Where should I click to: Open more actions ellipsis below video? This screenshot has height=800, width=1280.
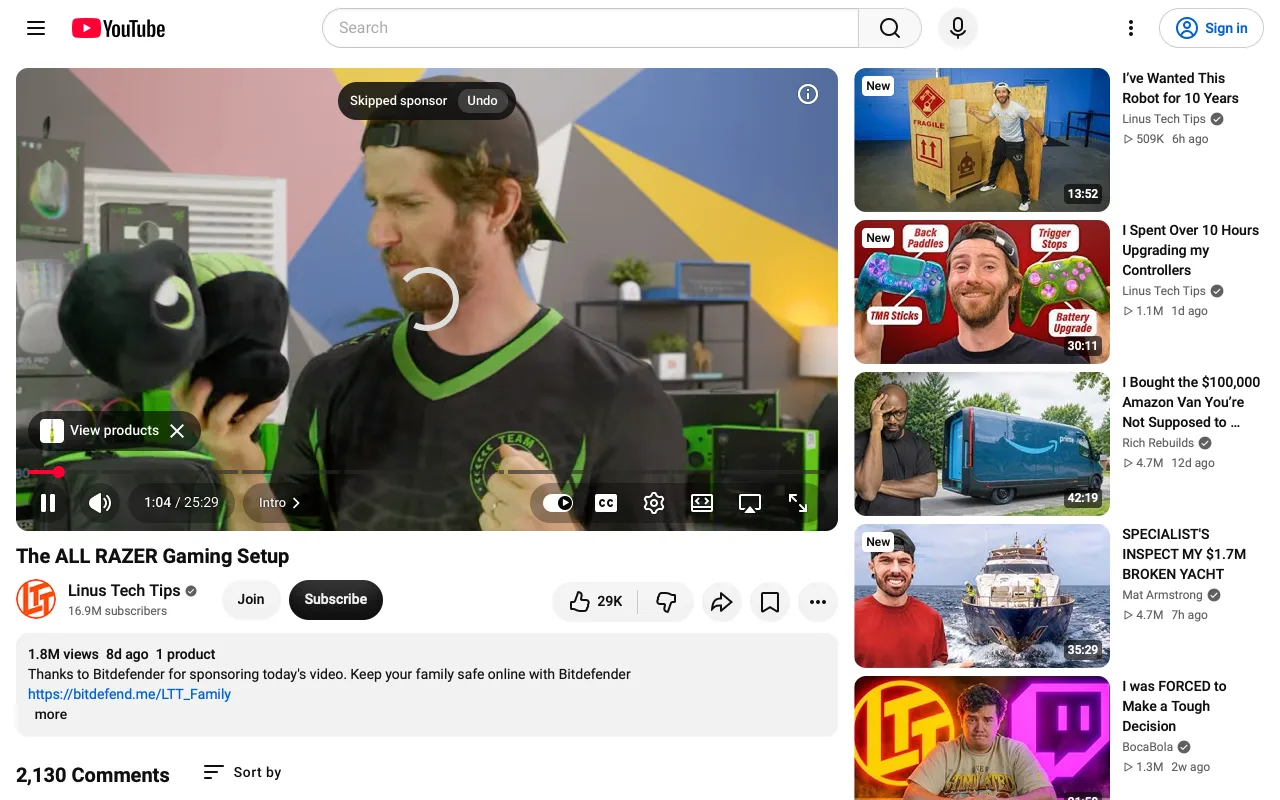point(818,601)
